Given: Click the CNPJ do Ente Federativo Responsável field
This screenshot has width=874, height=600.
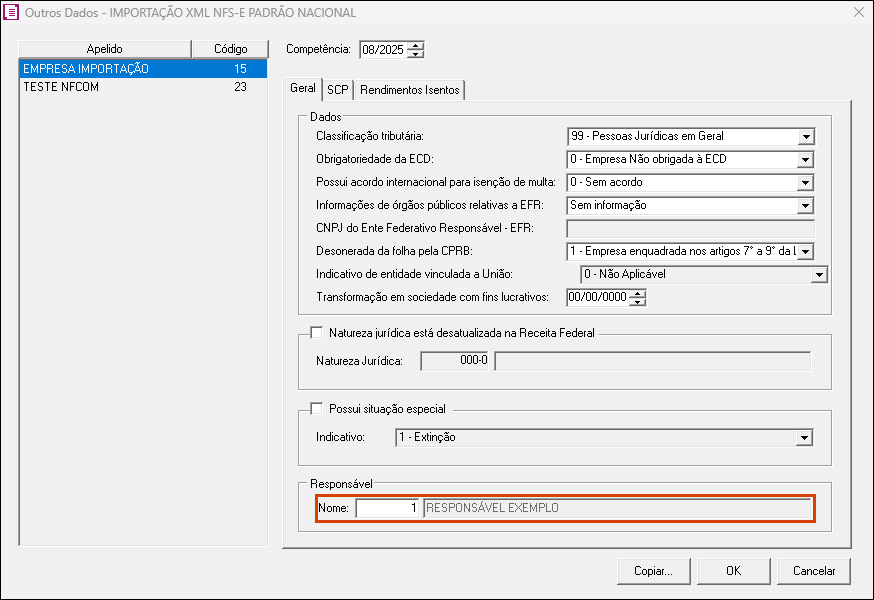Looking at the screenshot, I should [690, 229].
